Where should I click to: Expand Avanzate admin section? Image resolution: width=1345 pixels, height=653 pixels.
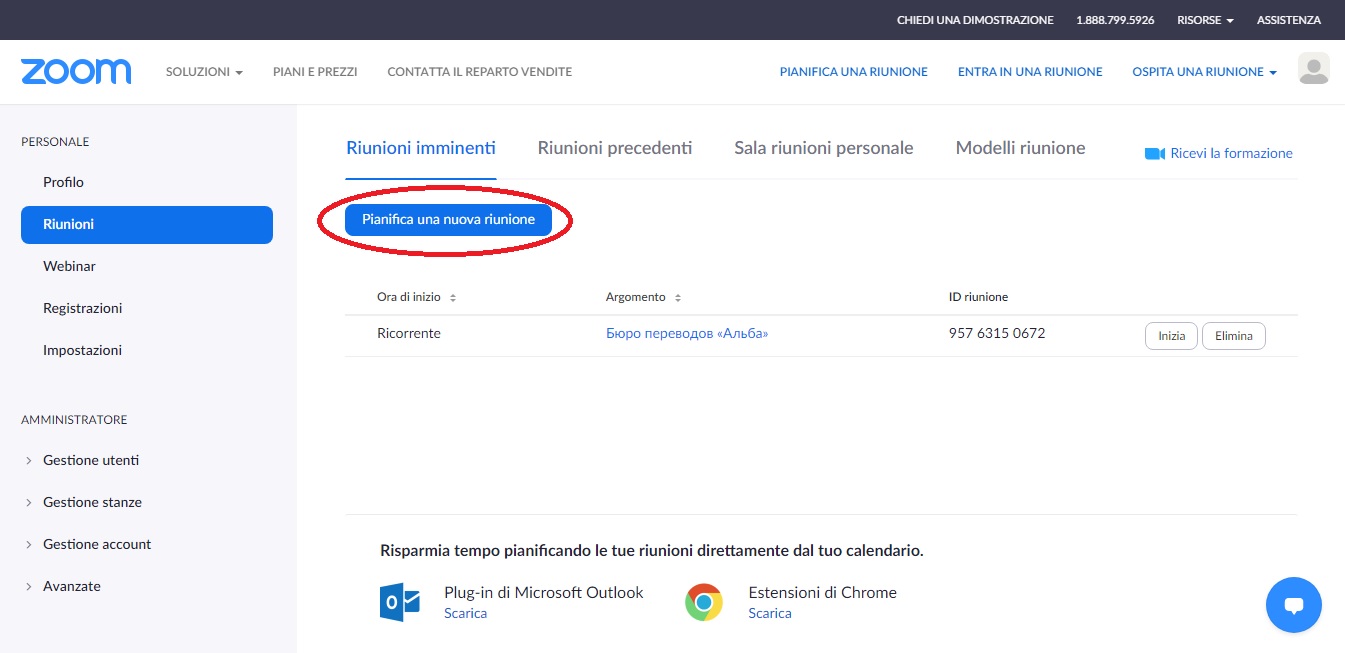(72, 586)
